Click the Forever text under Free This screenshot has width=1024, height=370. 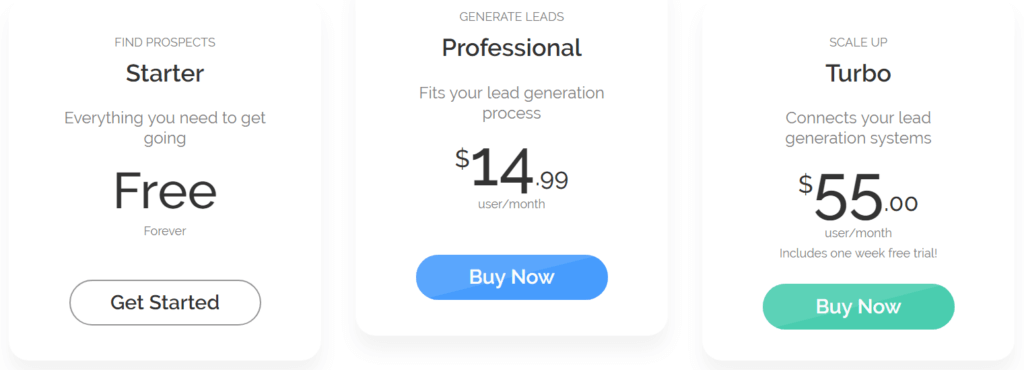[x=165, y=231]
